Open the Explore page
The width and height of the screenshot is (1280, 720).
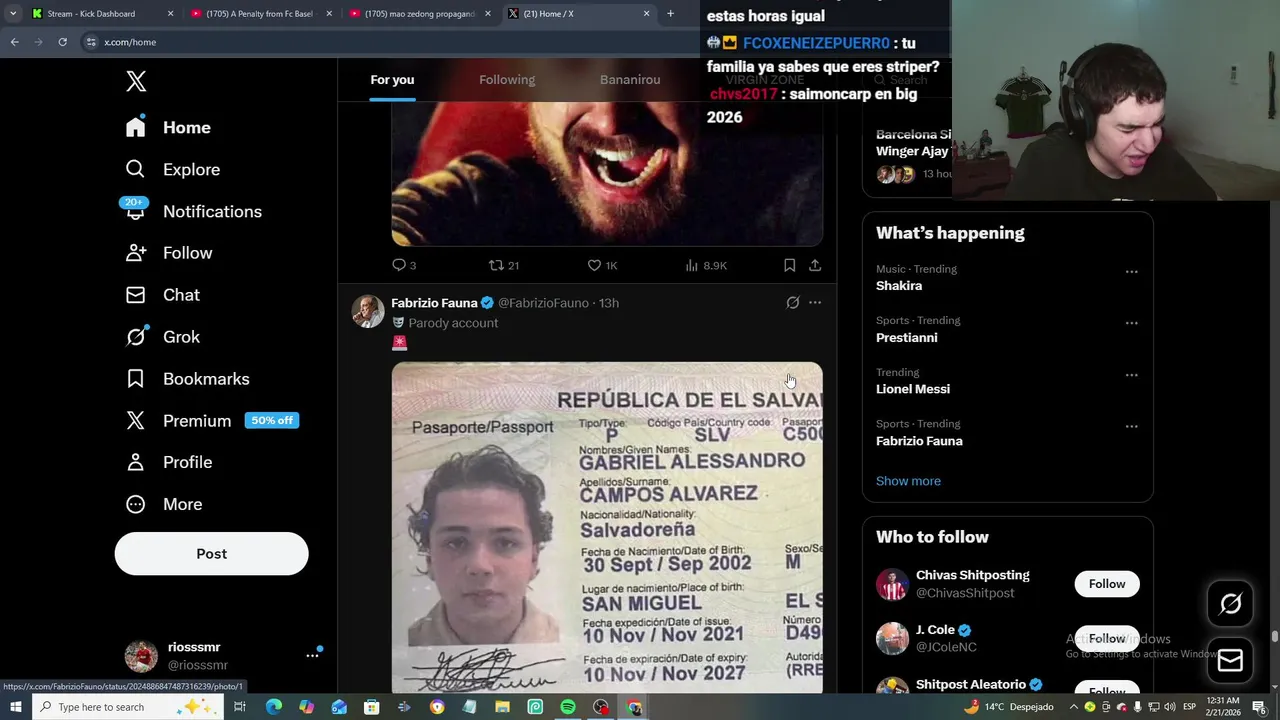[x=172, y=169]
